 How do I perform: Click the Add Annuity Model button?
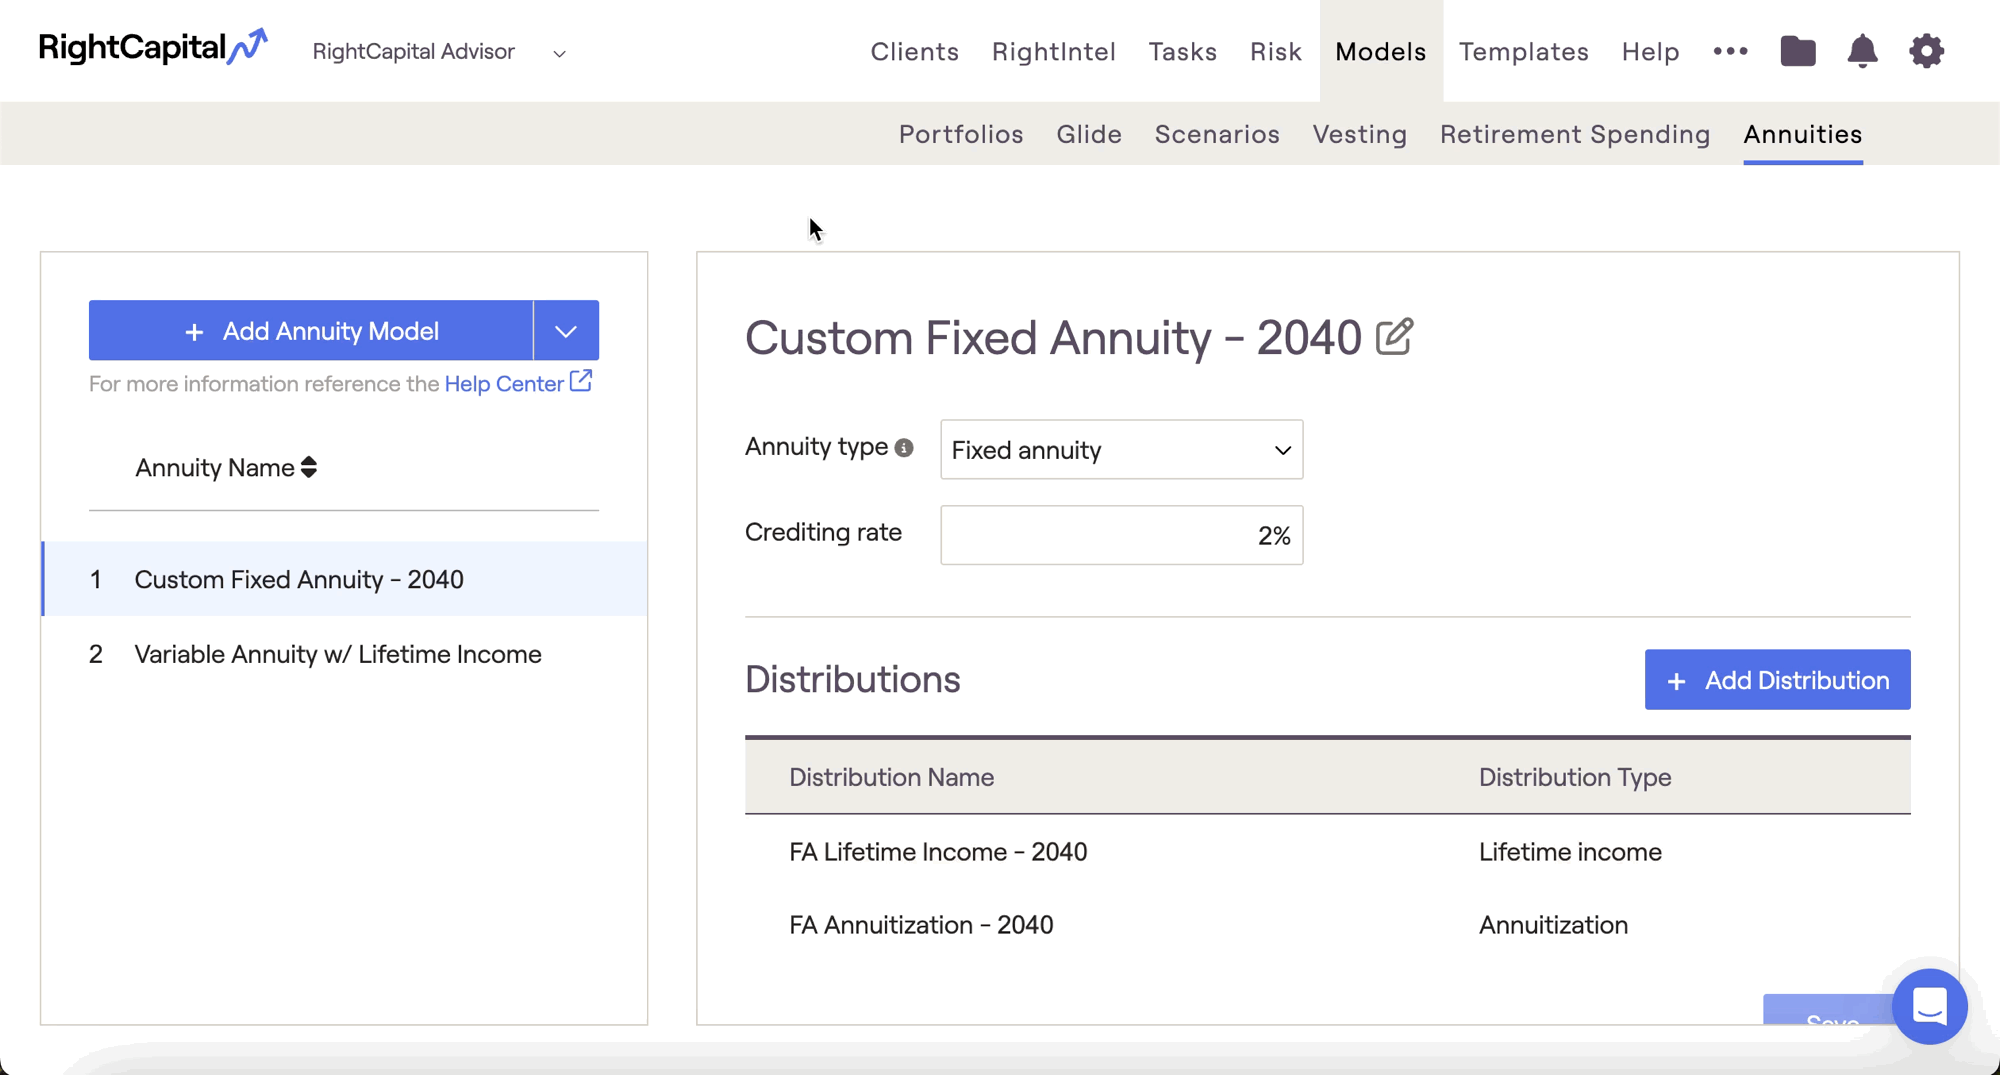pyautogui.click(x=311, y=331)
